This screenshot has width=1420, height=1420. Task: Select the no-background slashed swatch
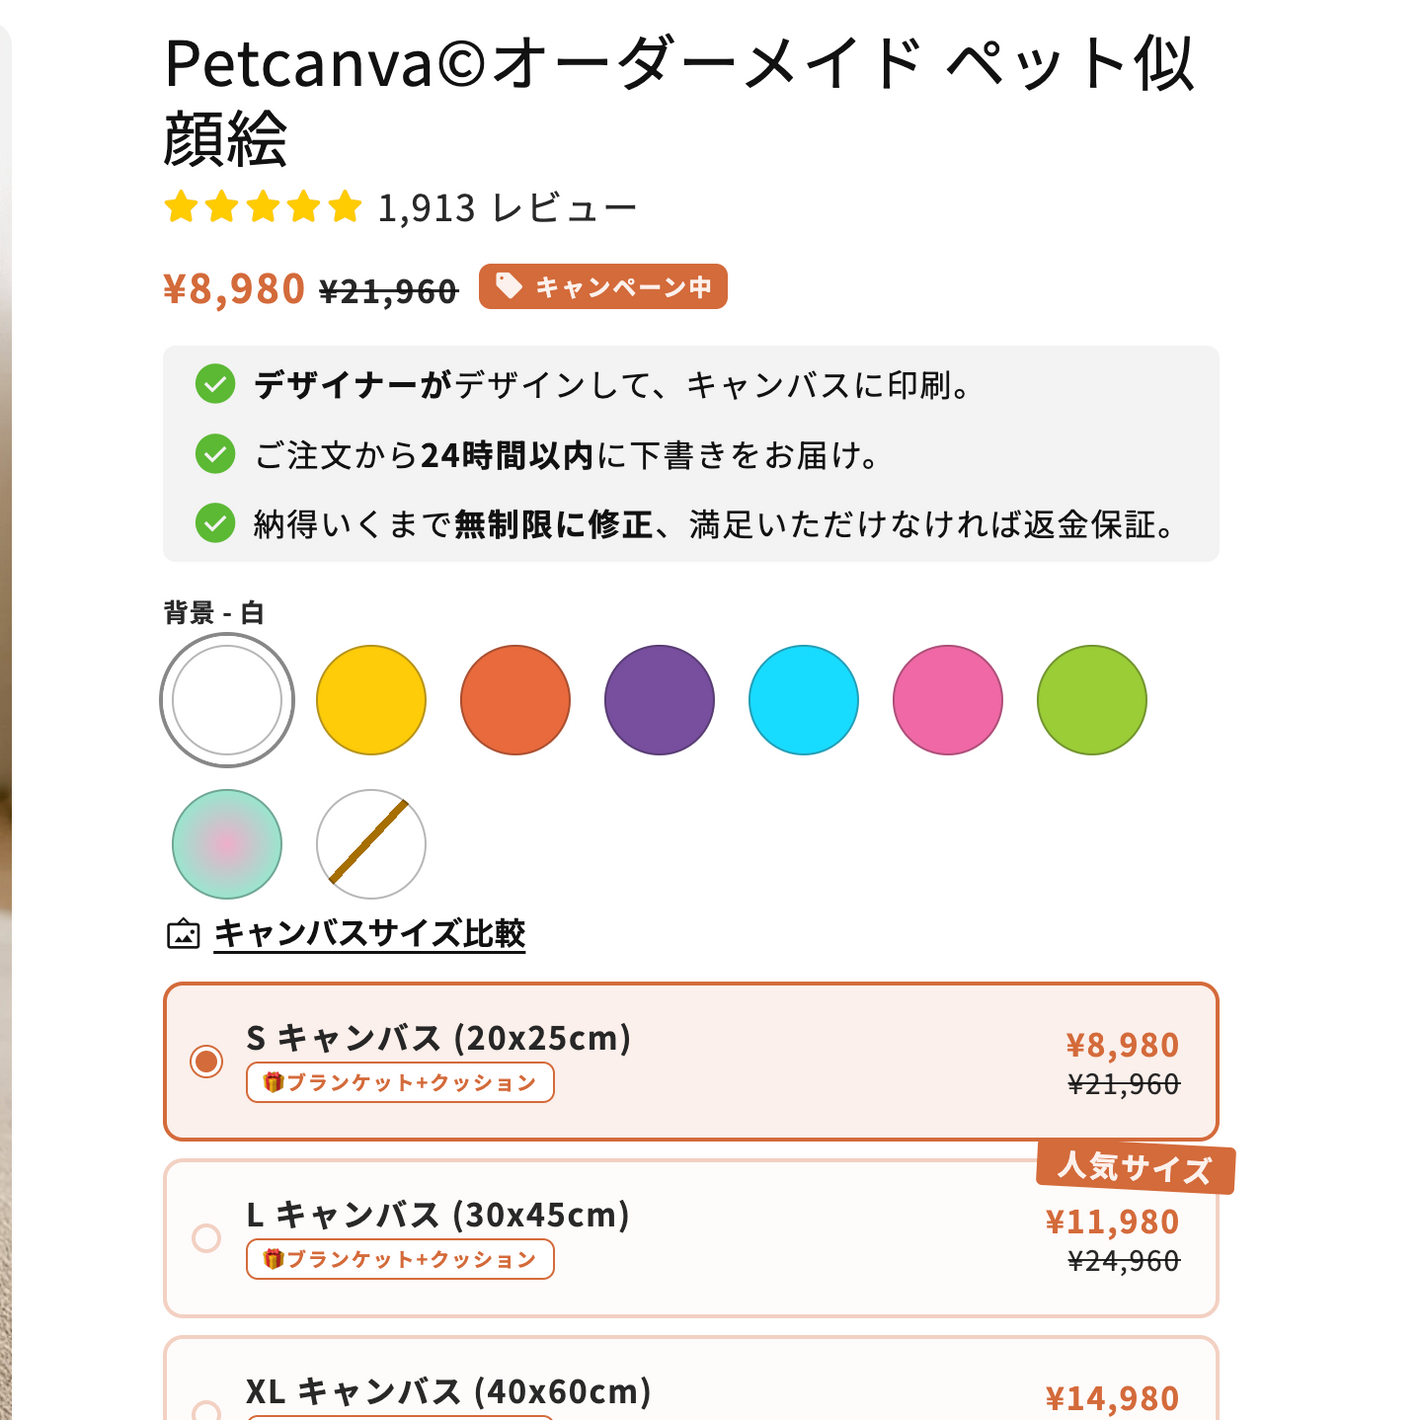371,844
